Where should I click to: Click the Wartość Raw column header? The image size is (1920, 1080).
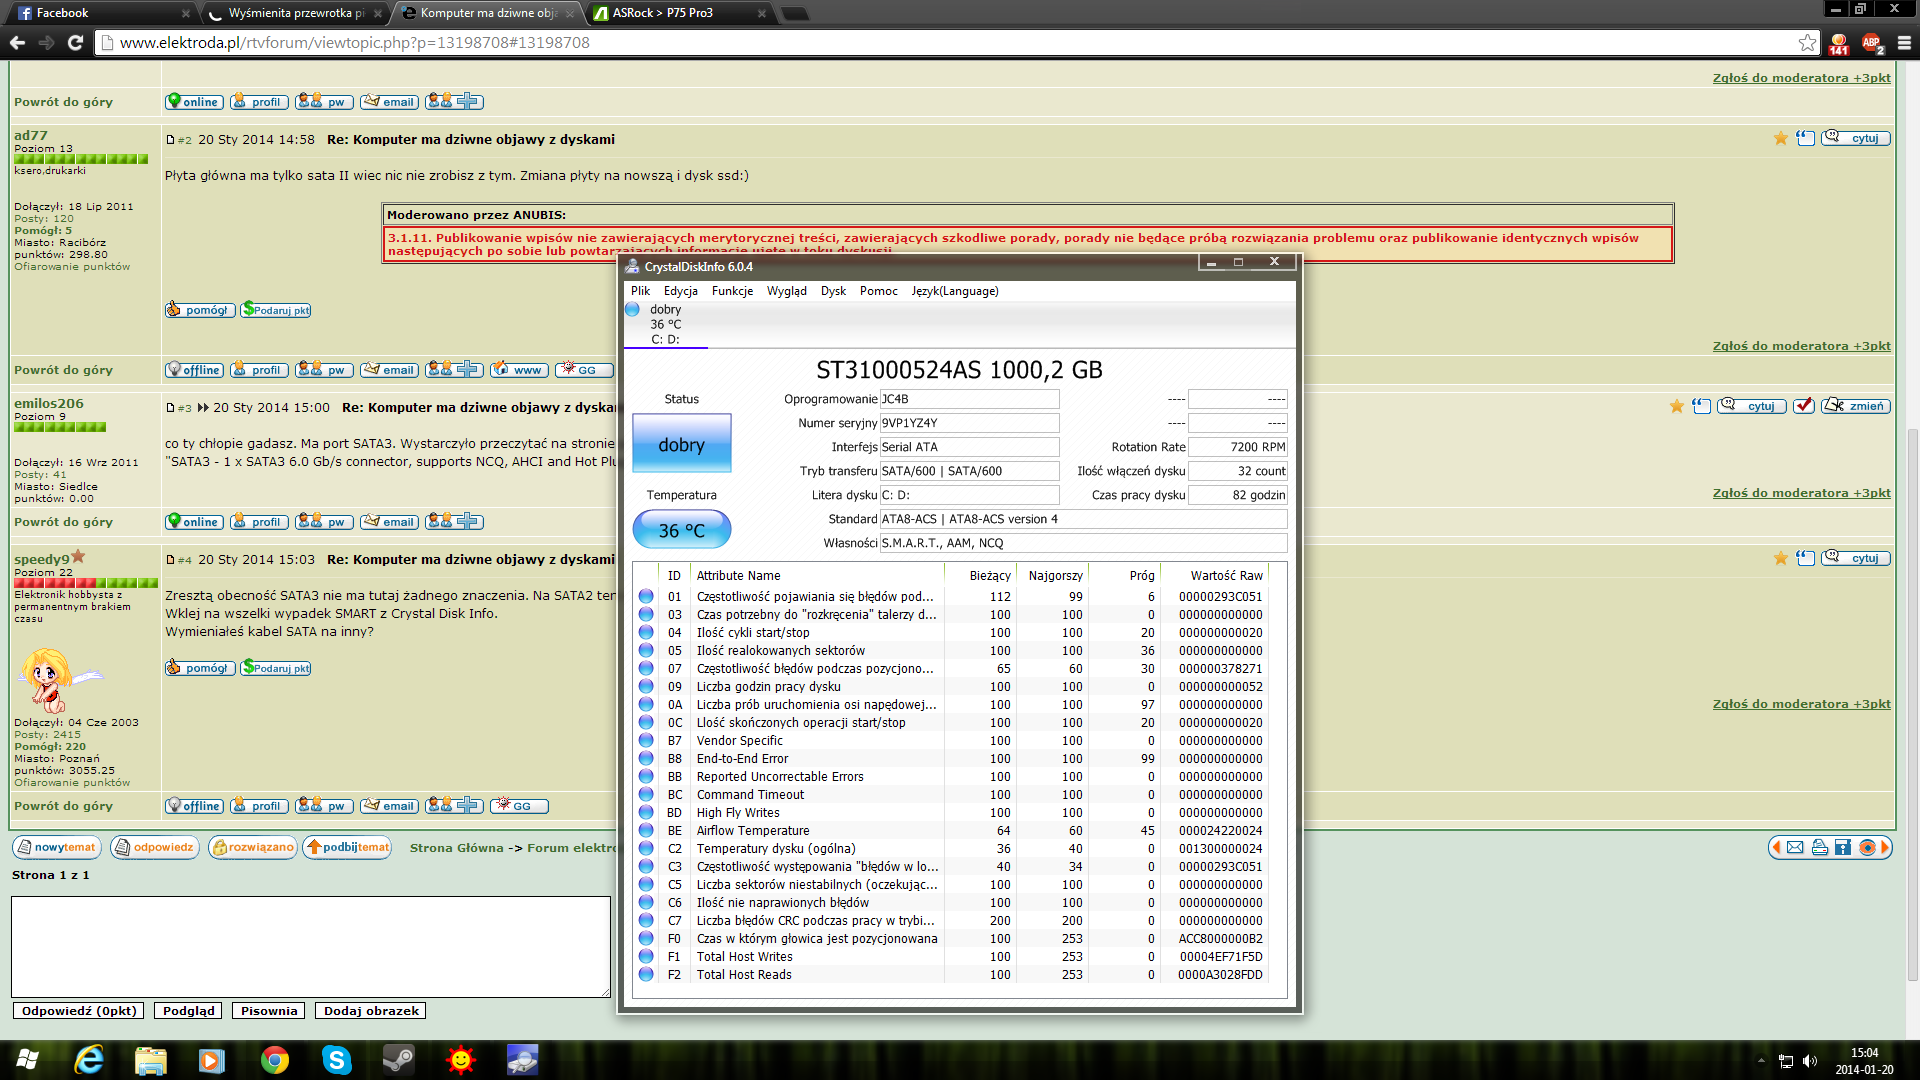[x=1226, y=575]
